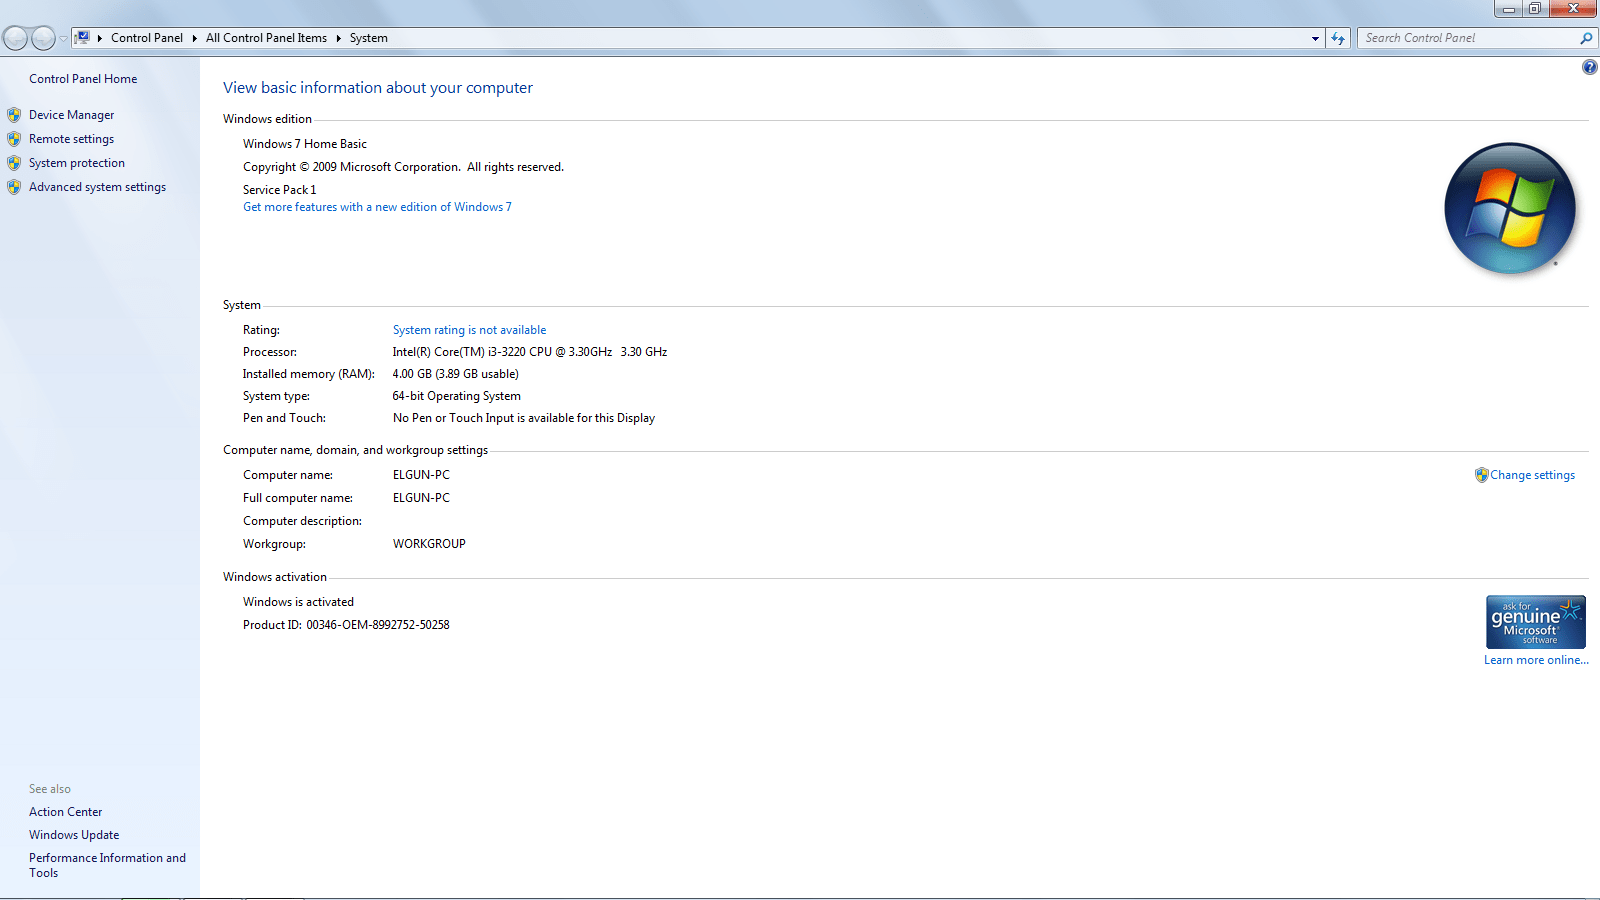This screenshot has height=900, width=1600.
Task: Click the Product ID 00346-OEM-8992752-50258 text
Action: pyautogui.click(x=346, y=625)
